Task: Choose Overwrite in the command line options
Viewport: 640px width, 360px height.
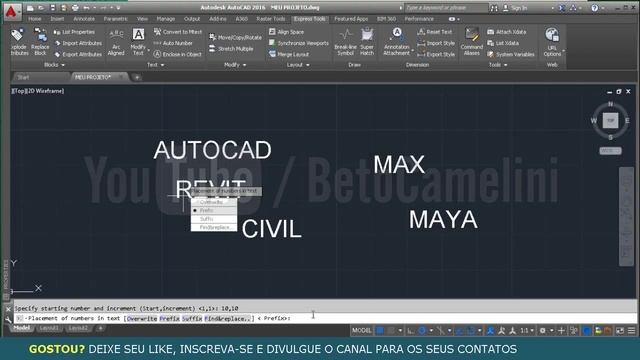Action: pos(142,318)
